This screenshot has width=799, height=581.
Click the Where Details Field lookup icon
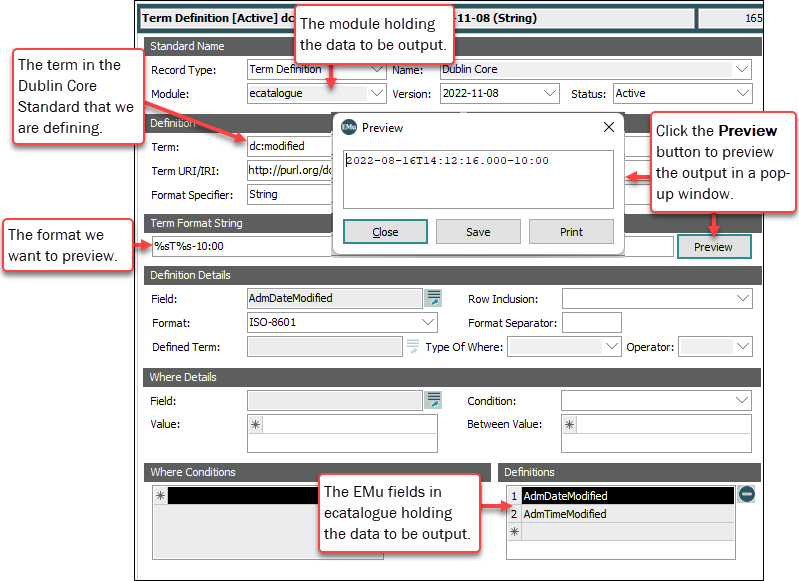point(434,400)
